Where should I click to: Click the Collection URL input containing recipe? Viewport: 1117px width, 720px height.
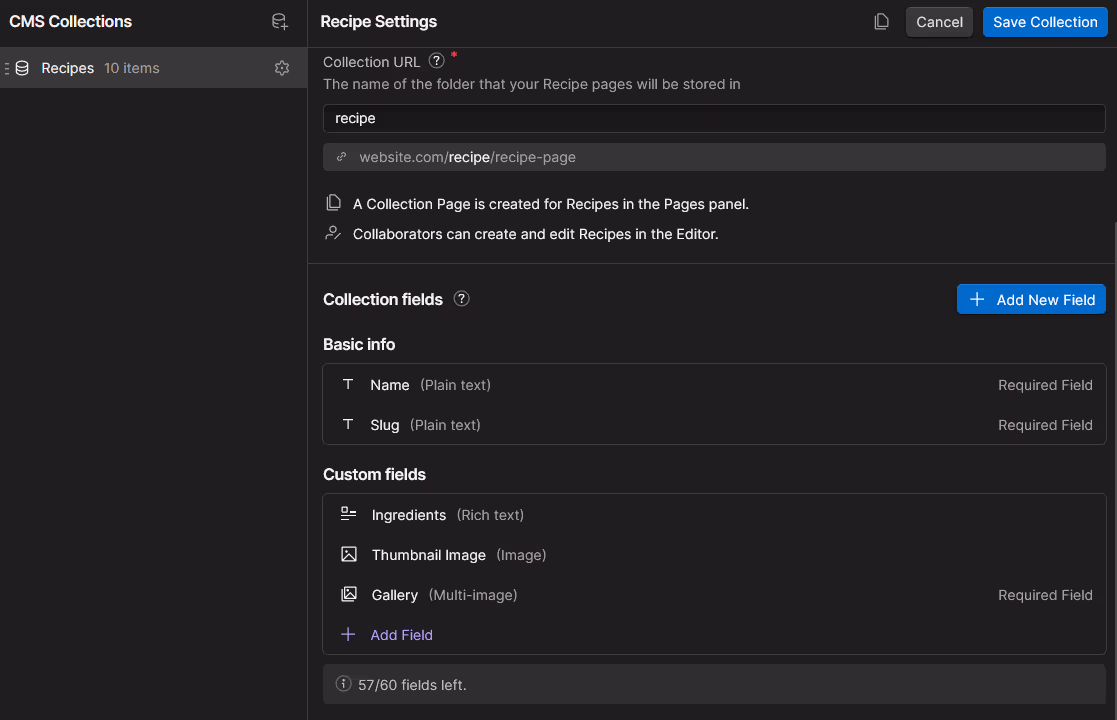(714, 118)
